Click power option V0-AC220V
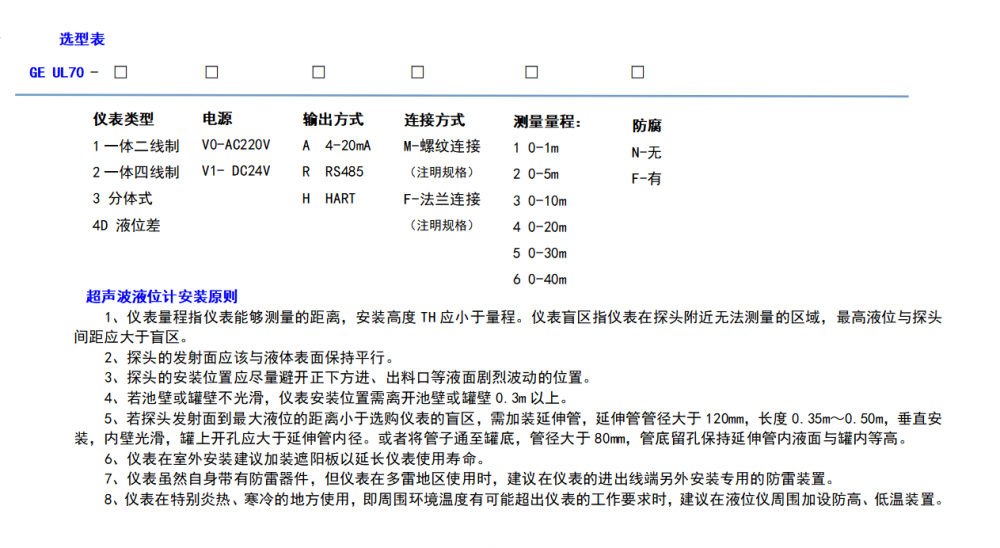 tap(236, 145)
